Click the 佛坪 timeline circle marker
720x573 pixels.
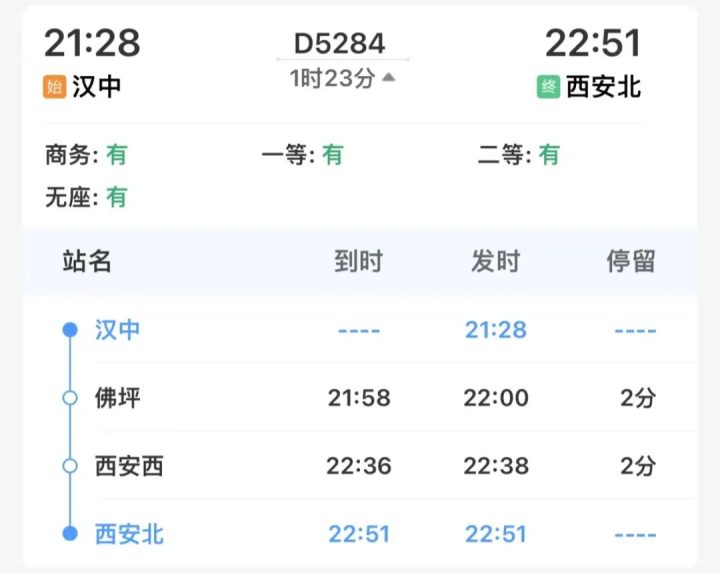pos(70,398)
